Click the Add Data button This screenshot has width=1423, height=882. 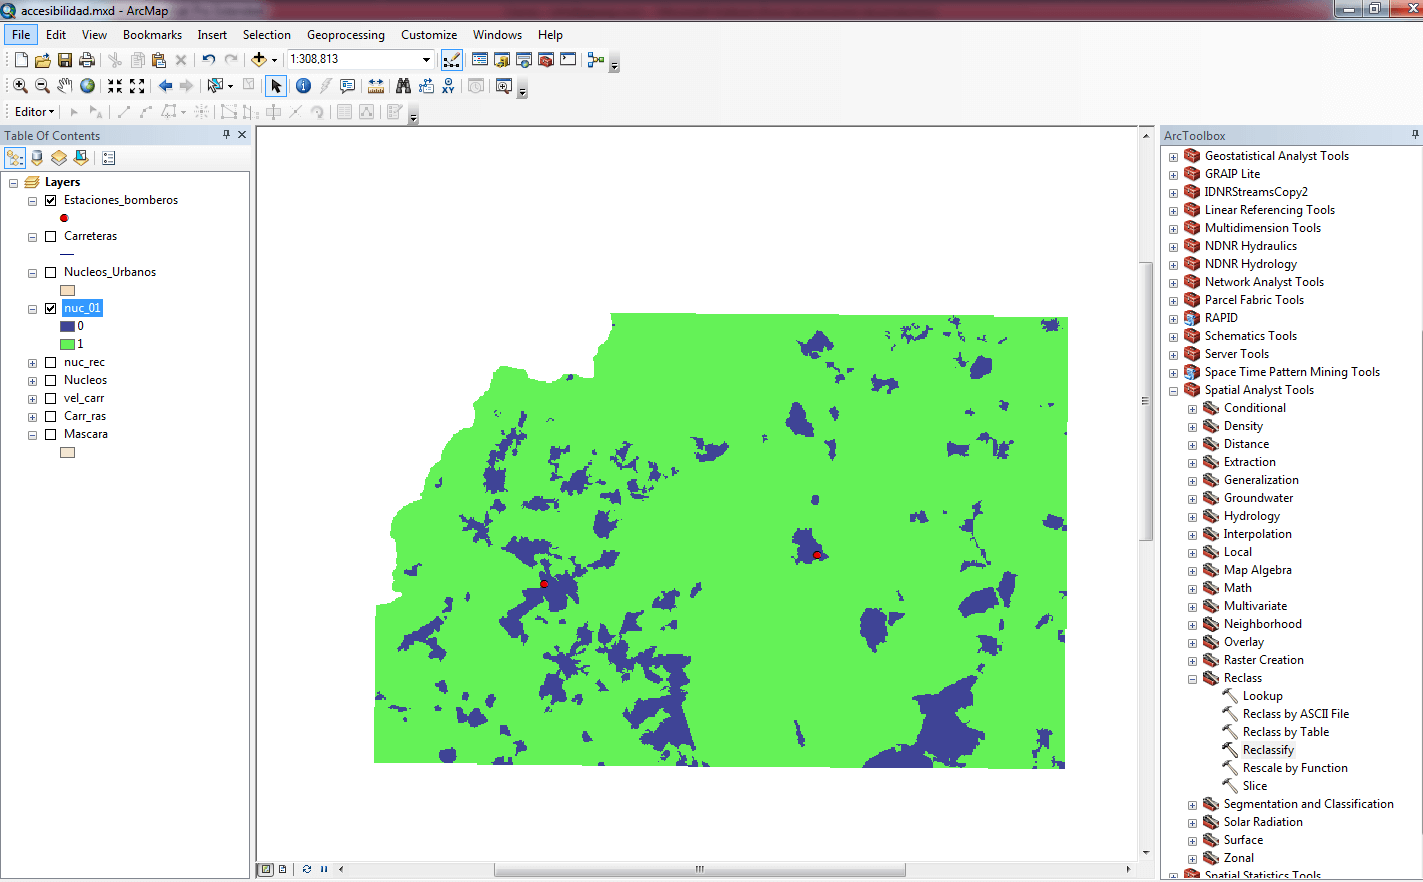(259, 60)
